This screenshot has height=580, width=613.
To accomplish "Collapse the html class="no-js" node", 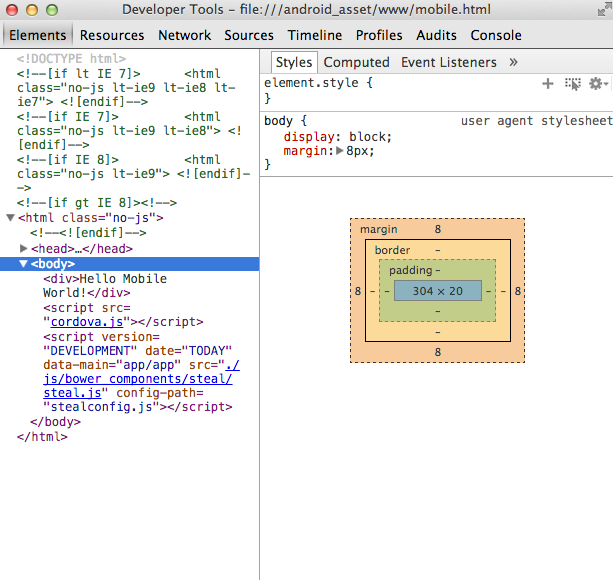I will pyautogui.click(x=11, y=218).
